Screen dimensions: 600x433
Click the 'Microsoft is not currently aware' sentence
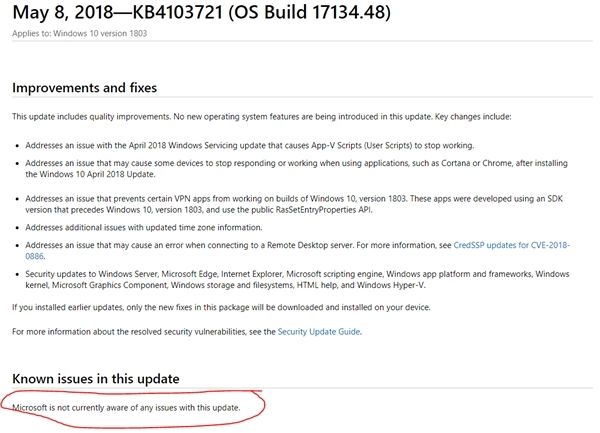[x=126, y=408]
